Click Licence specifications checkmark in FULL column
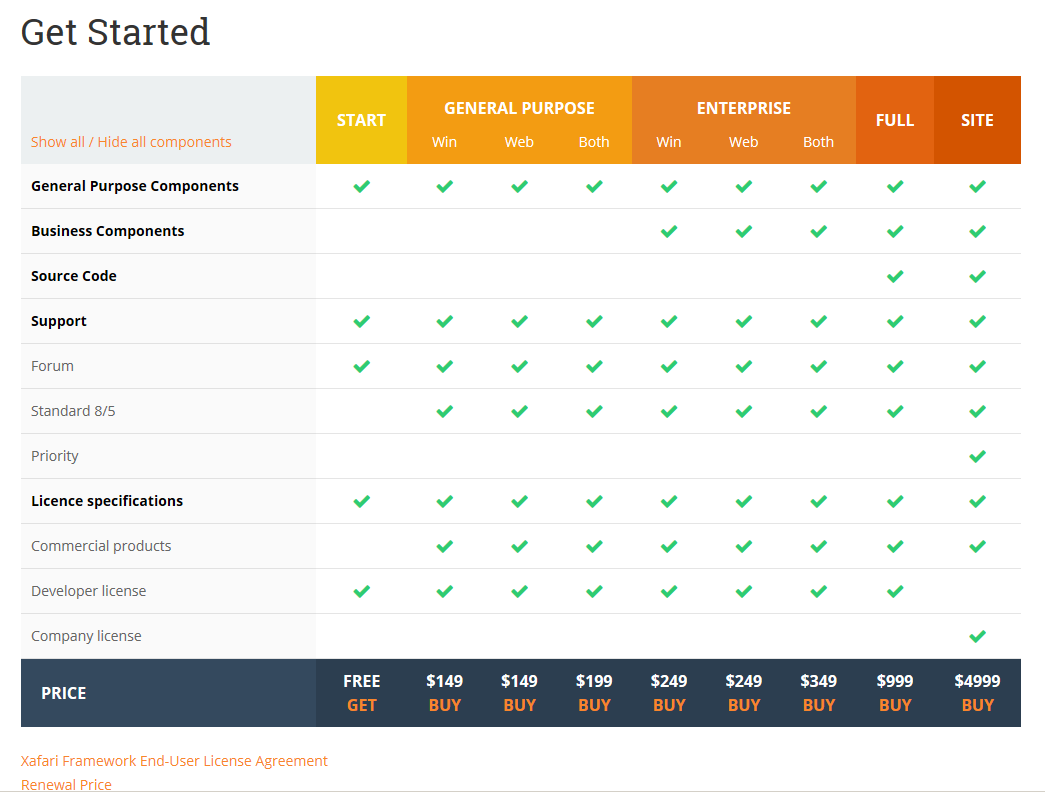The width and height of the screenshot is (1045, 793). pyautogui.click(x=895, y=501)
